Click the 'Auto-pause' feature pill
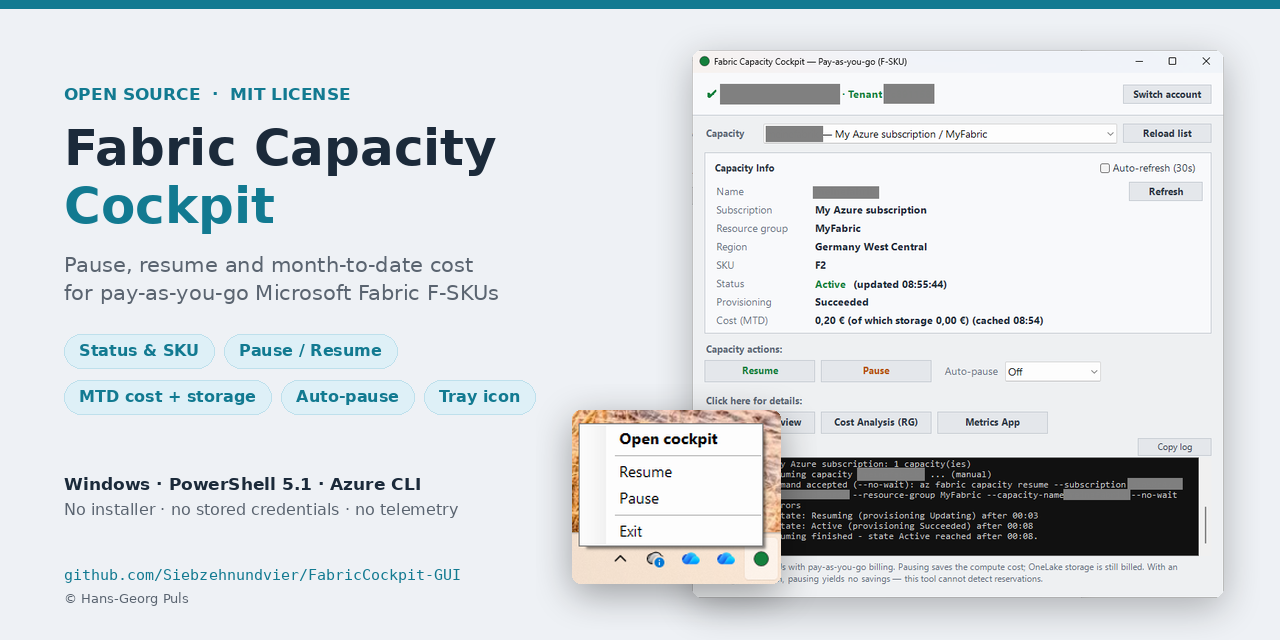Image resolution: width=1280 pixels, height=640 pixels. tap(348, 397)
